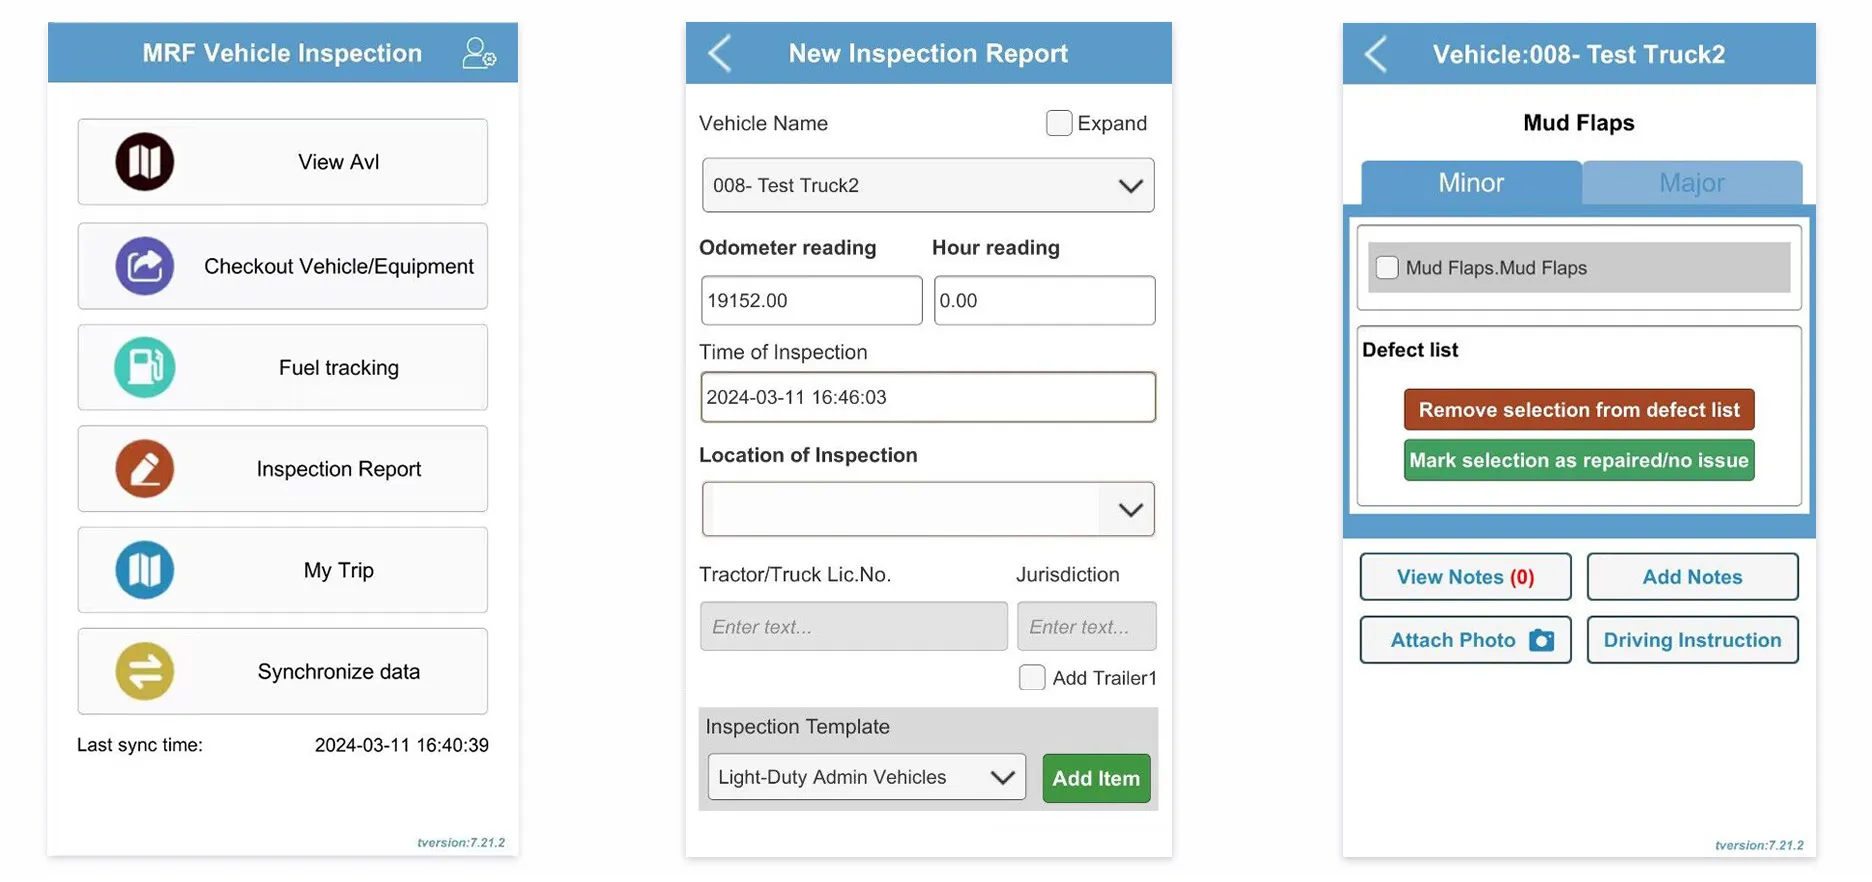Viewport: 1872px width, 882px height.
Task: Click the Mud Flaps heading
Action: coord(1578,123)
